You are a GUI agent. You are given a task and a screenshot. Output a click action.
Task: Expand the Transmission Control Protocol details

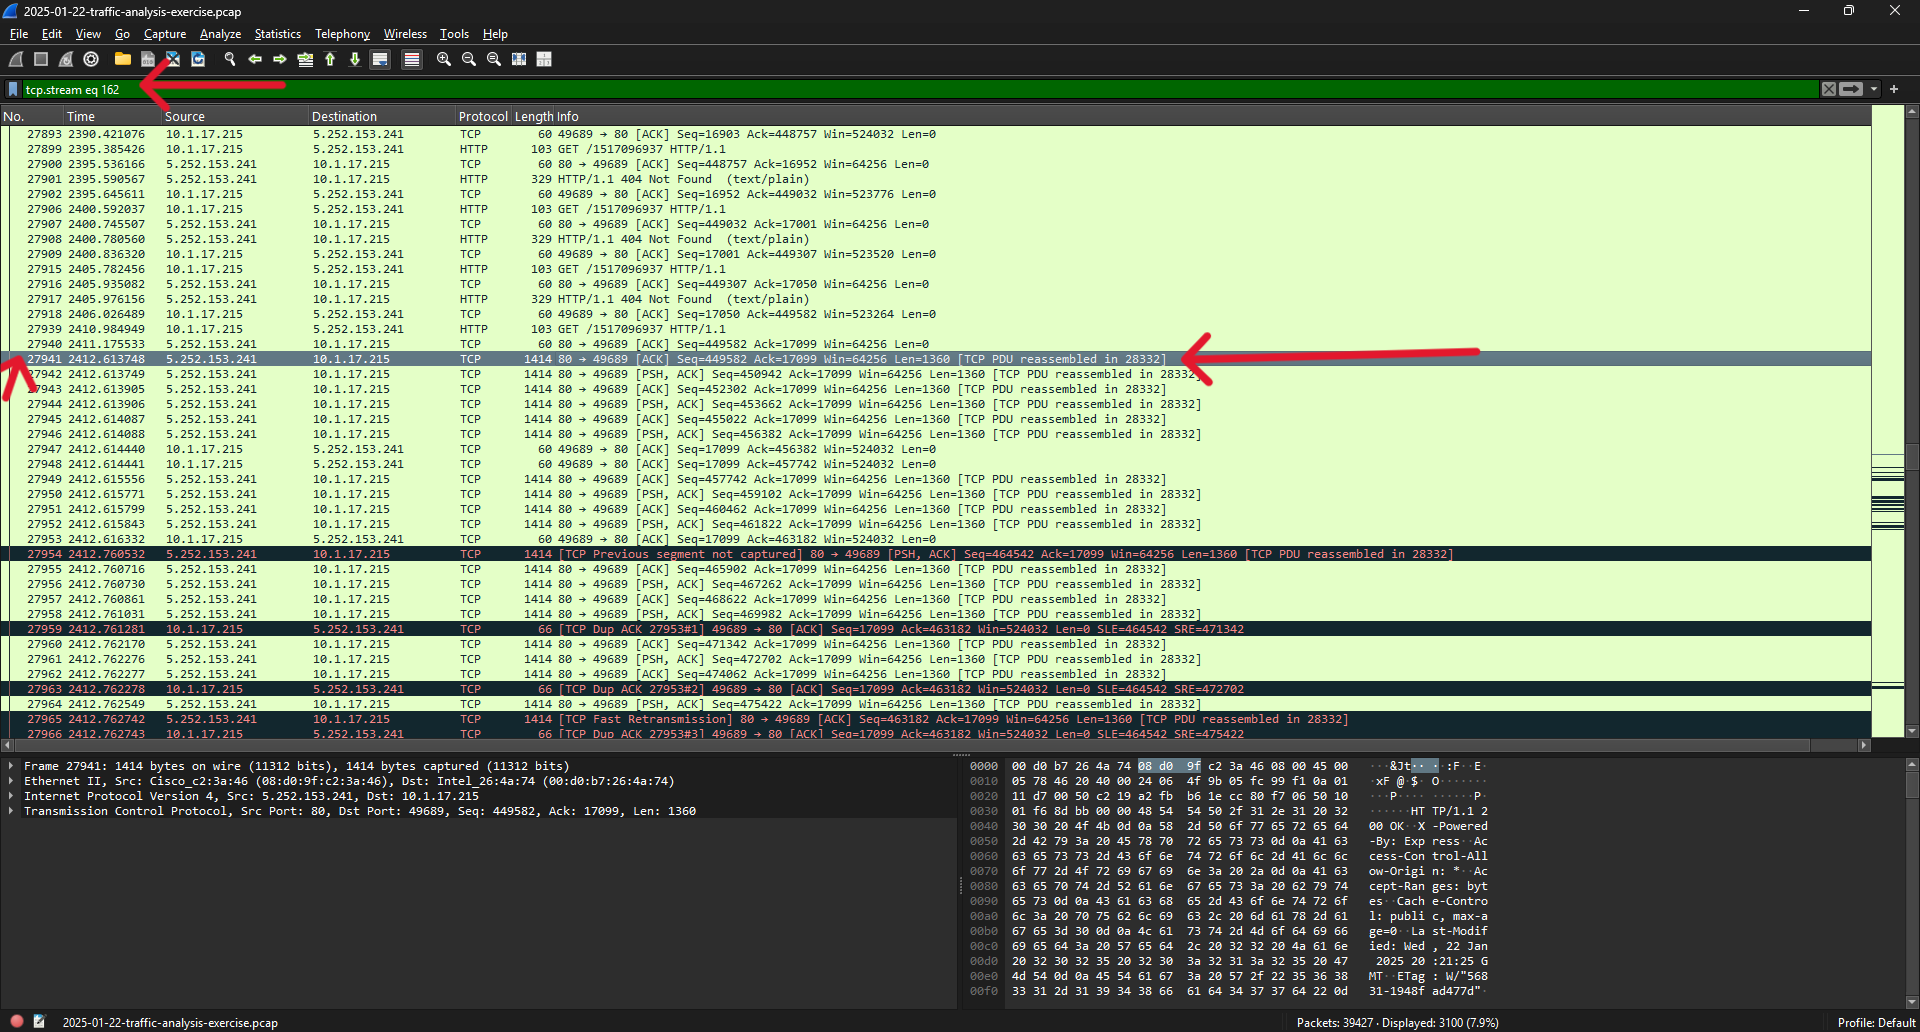tap(11, 811)
